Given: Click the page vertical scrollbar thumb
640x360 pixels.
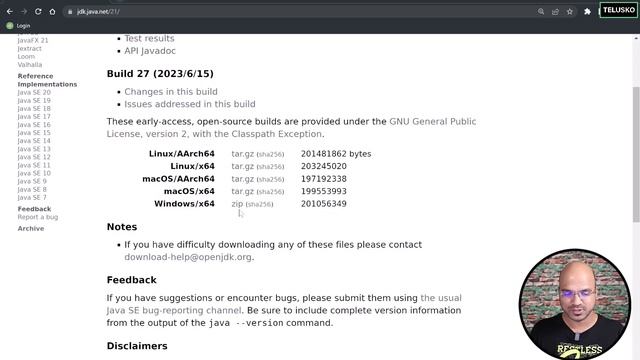Looking at the screenshot, I should [x=636, y=154].
